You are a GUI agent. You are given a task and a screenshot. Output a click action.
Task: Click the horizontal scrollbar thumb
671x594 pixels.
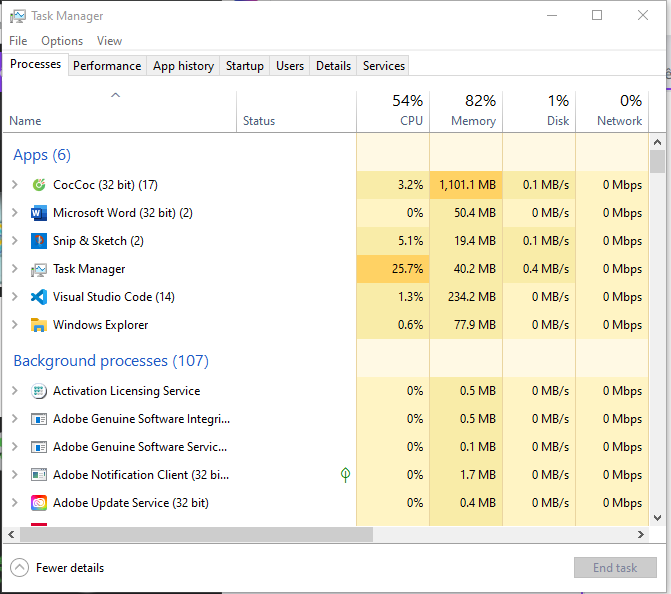[196, 535]
